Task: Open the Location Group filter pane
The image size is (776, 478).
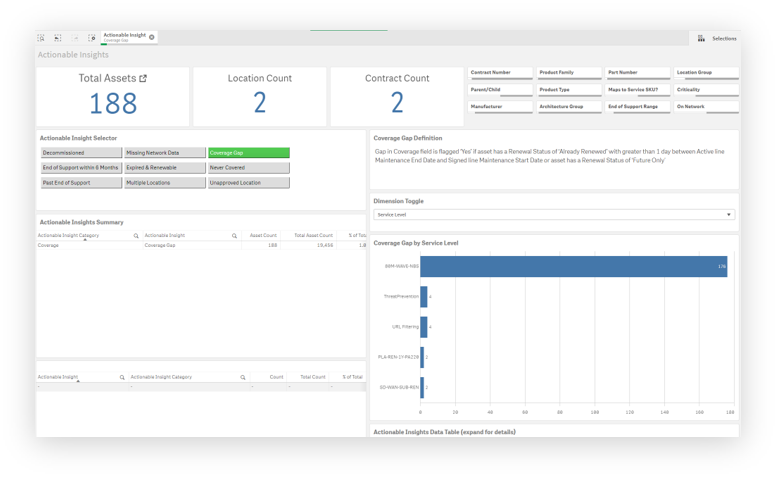Action: [706, 73]
